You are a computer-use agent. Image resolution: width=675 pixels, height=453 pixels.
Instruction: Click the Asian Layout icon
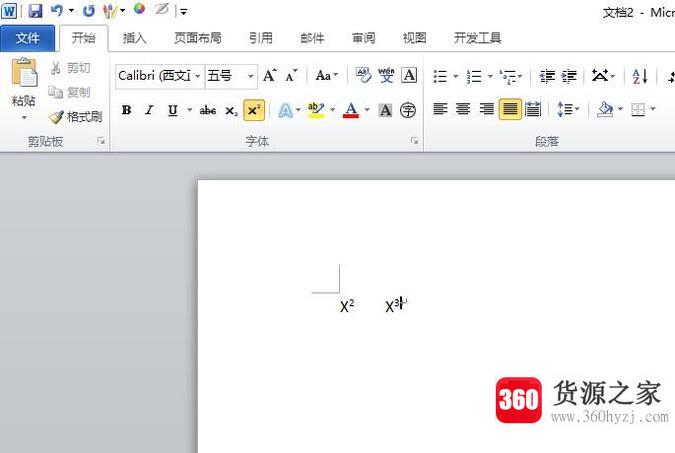(x=600, y=76)
